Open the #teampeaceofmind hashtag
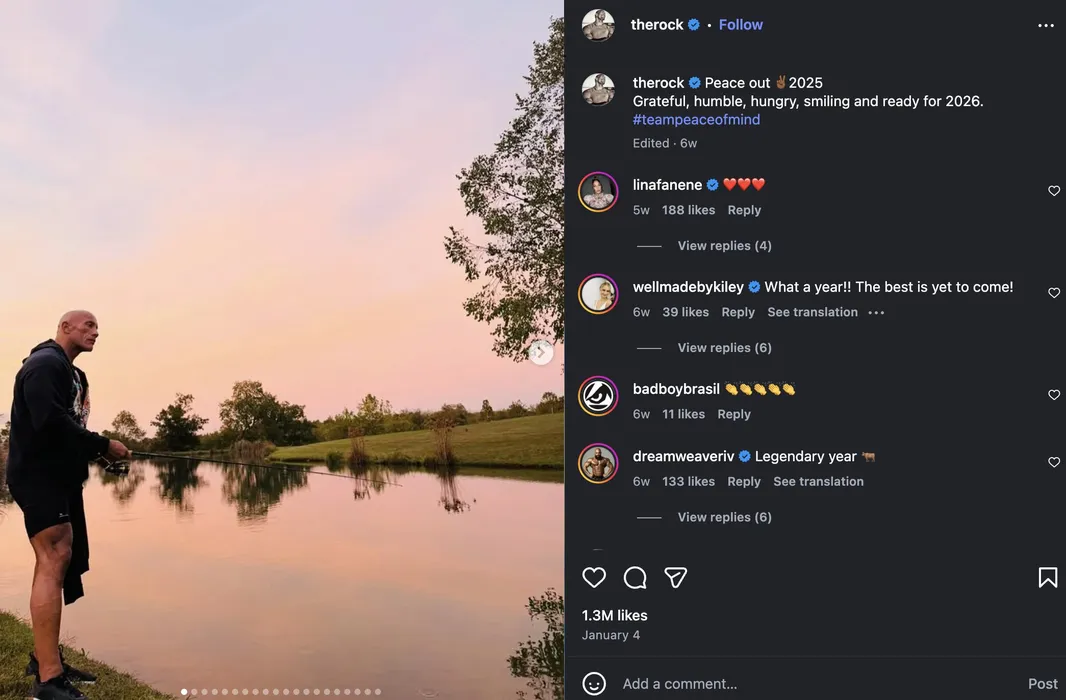1066x700 pixels. coord(696,120)
